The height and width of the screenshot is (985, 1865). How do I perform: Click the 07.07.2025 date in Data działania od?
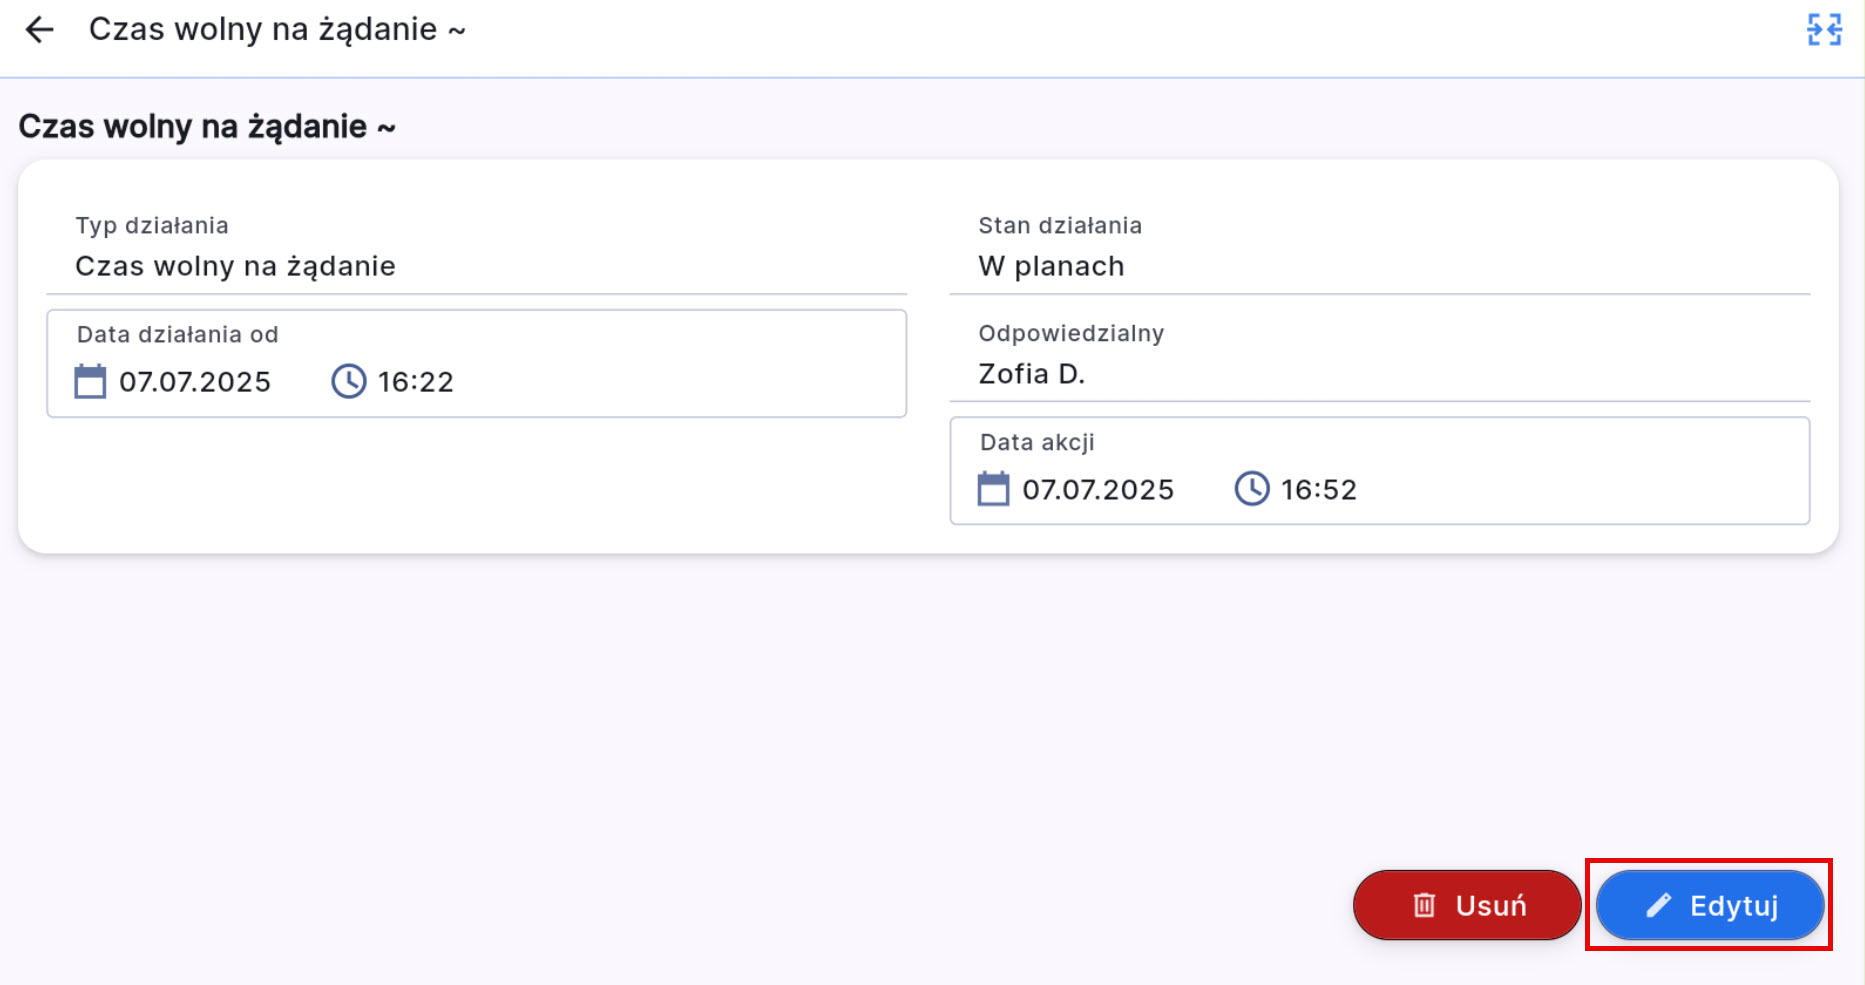(x=195, y=382)
